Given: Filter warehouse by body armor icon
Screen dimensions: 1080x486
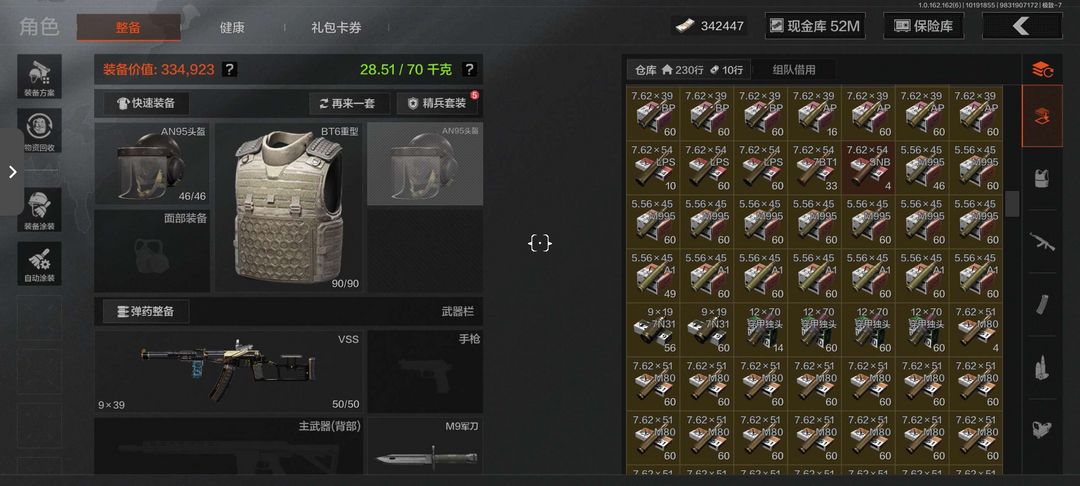Looking at the screenshot, I should coord(1041,179).
